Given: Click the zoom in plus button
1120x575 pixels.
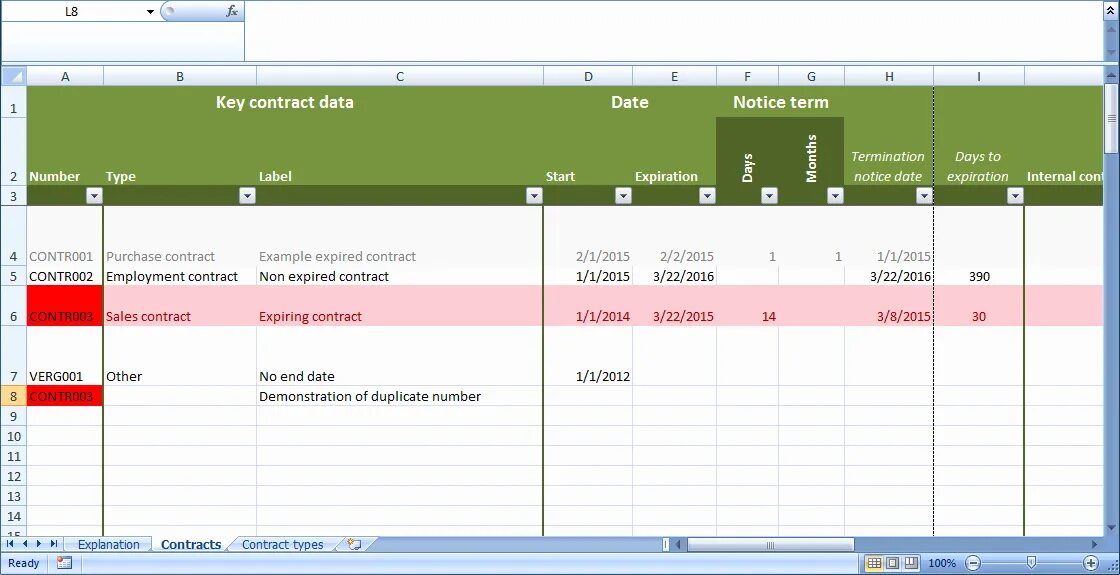Looking at the screenshot, I should pyautogui.click(x=1091, y=563).
